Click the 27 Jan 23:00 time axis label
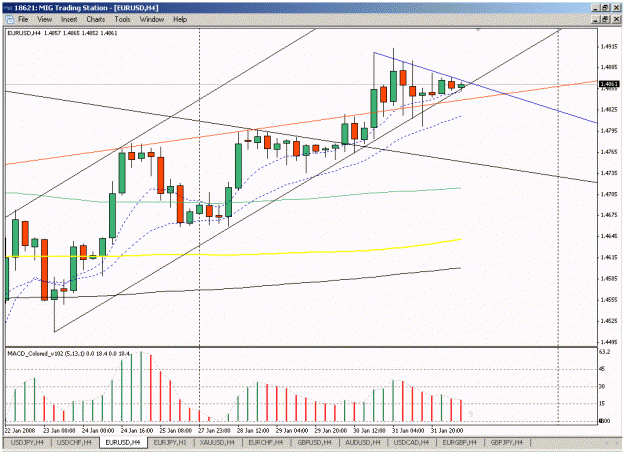Image resolution: width=625 pixels, height=452 pixels. [214, 430]
